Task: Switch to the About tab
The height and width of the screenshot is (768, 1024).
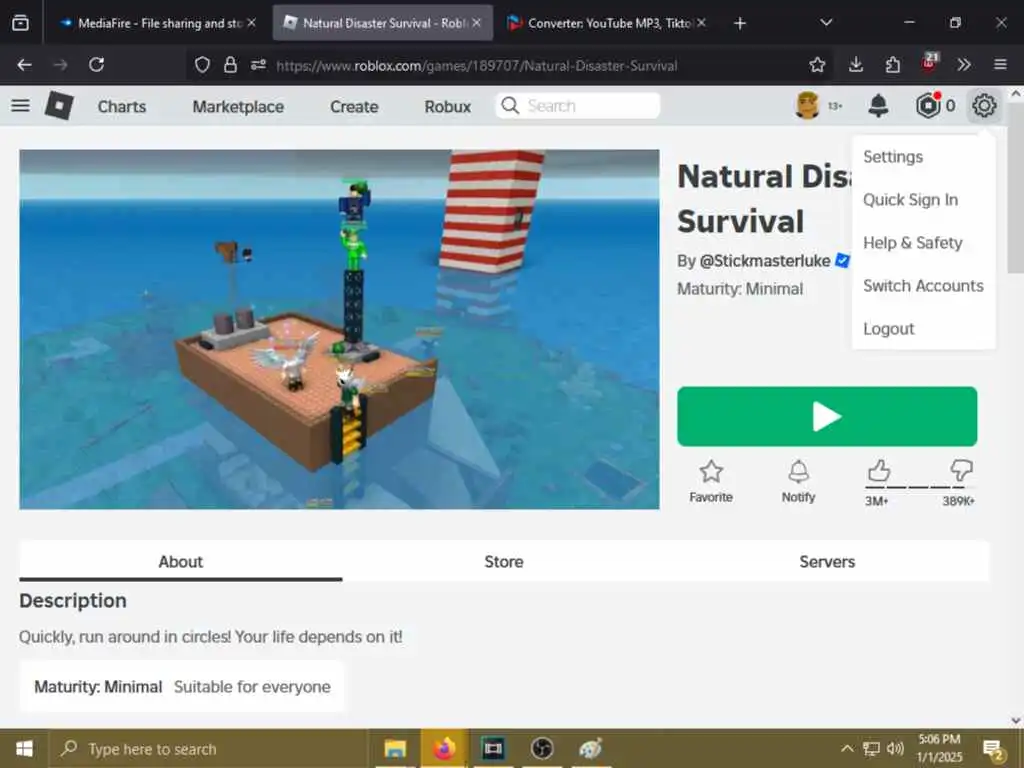Action: pyautogui.click(x=180, y=562)
